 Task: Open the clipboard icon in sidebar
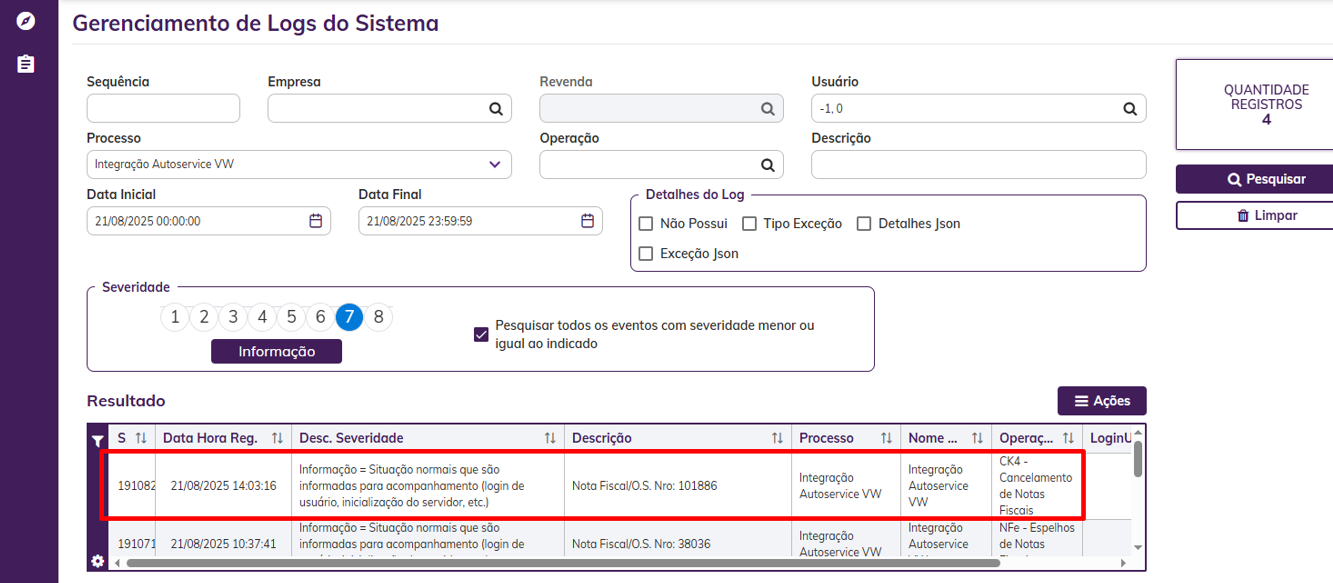26,64
